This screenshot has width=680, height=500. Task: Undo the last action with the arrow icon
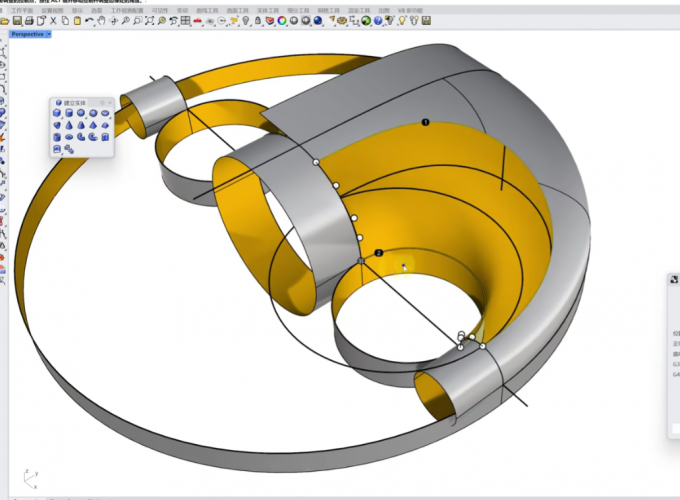[89, 21]
